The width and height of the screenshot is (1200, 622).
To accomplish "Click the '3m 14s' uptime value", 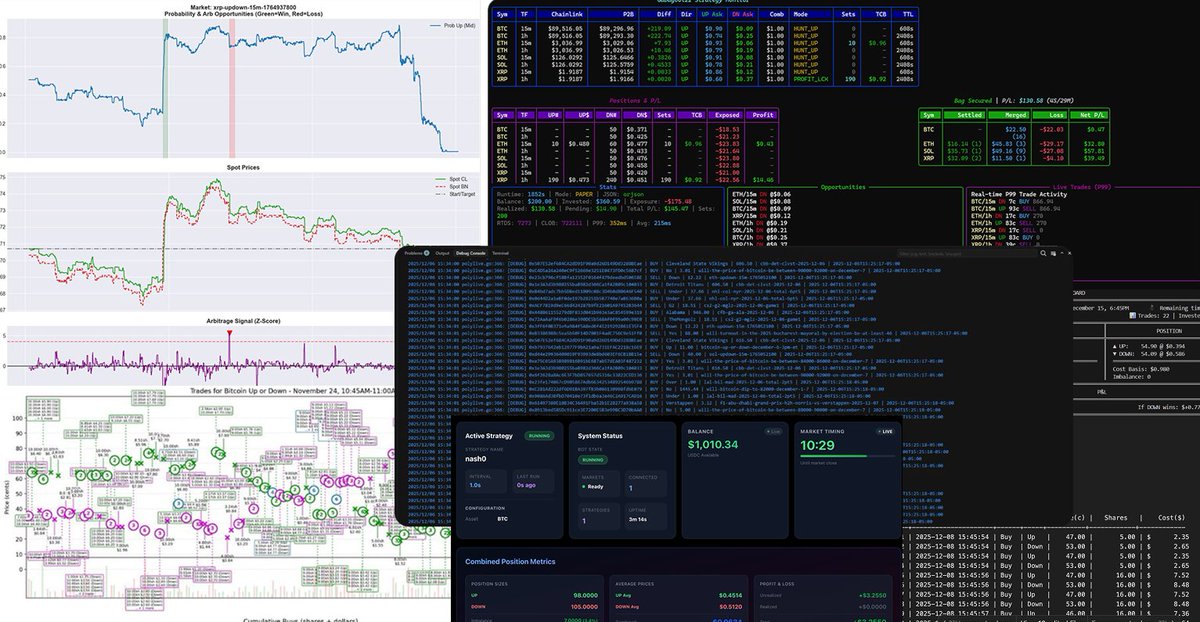I will [x=638, y=519].
